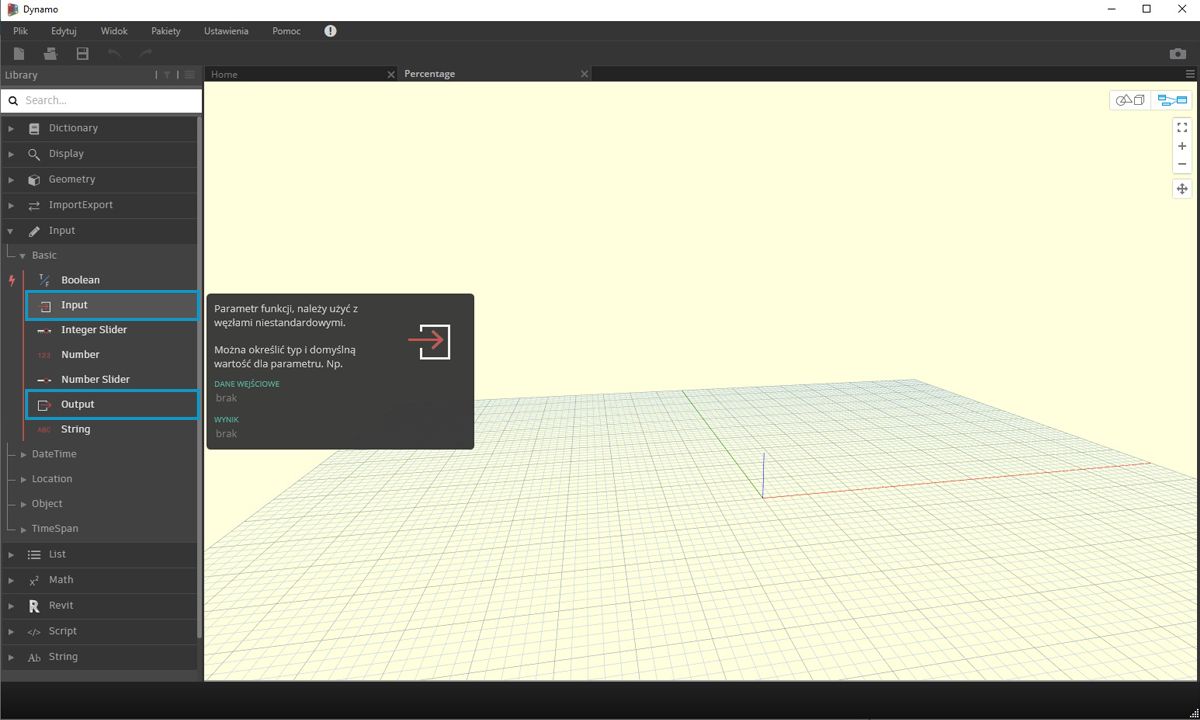Open the Widok menu

[114, 31]
